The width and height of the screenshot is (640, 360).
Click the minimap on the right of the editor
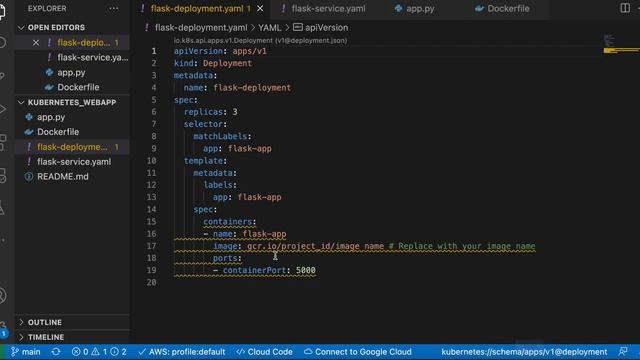coord(621,45)
